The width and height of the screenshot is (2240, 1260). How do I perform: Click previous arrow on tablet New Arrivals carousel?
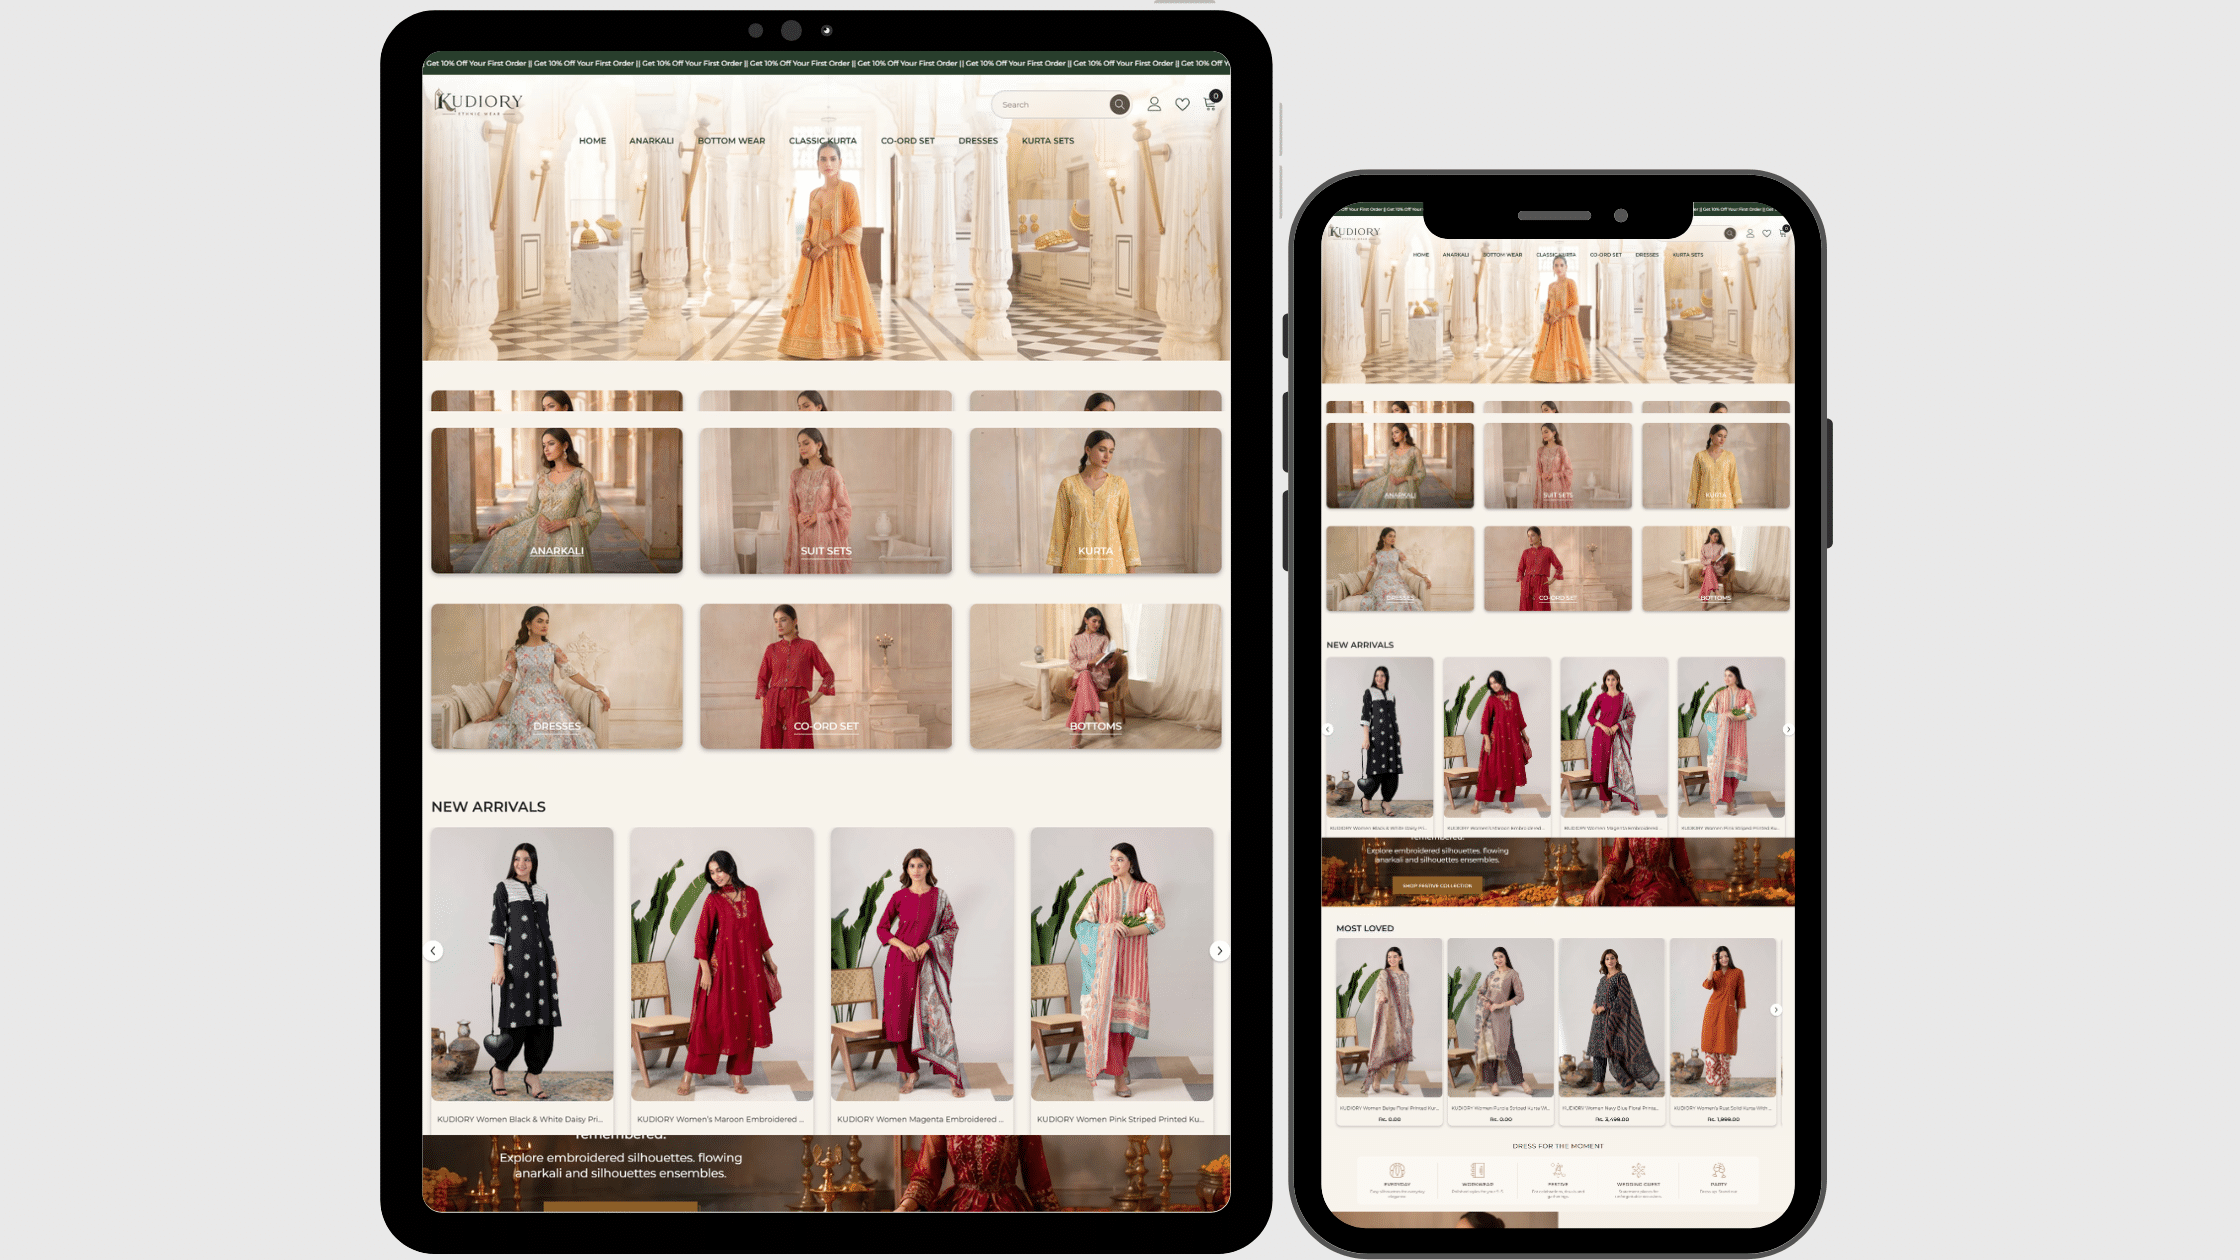434,951
